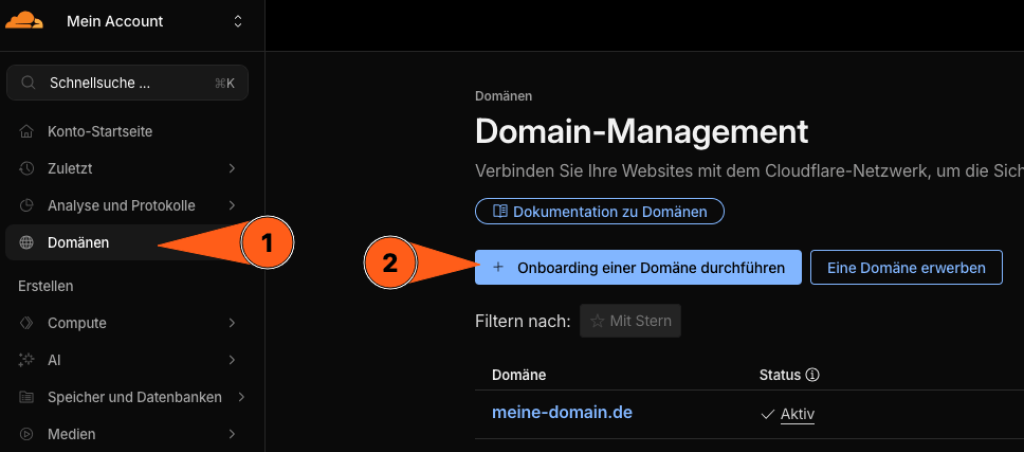1024x452 pixels.
Task: Click the Cloudflare logo icon
Action: point(24,21)
